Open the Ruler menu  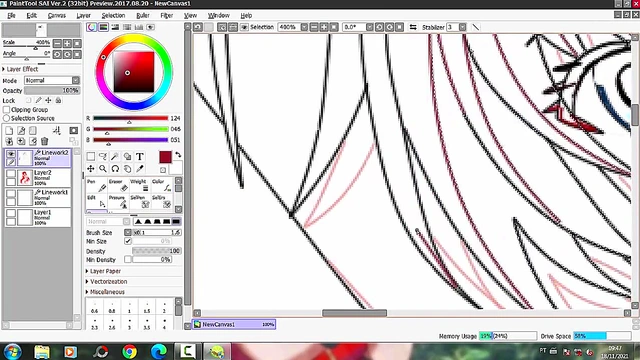coord(143,16)
